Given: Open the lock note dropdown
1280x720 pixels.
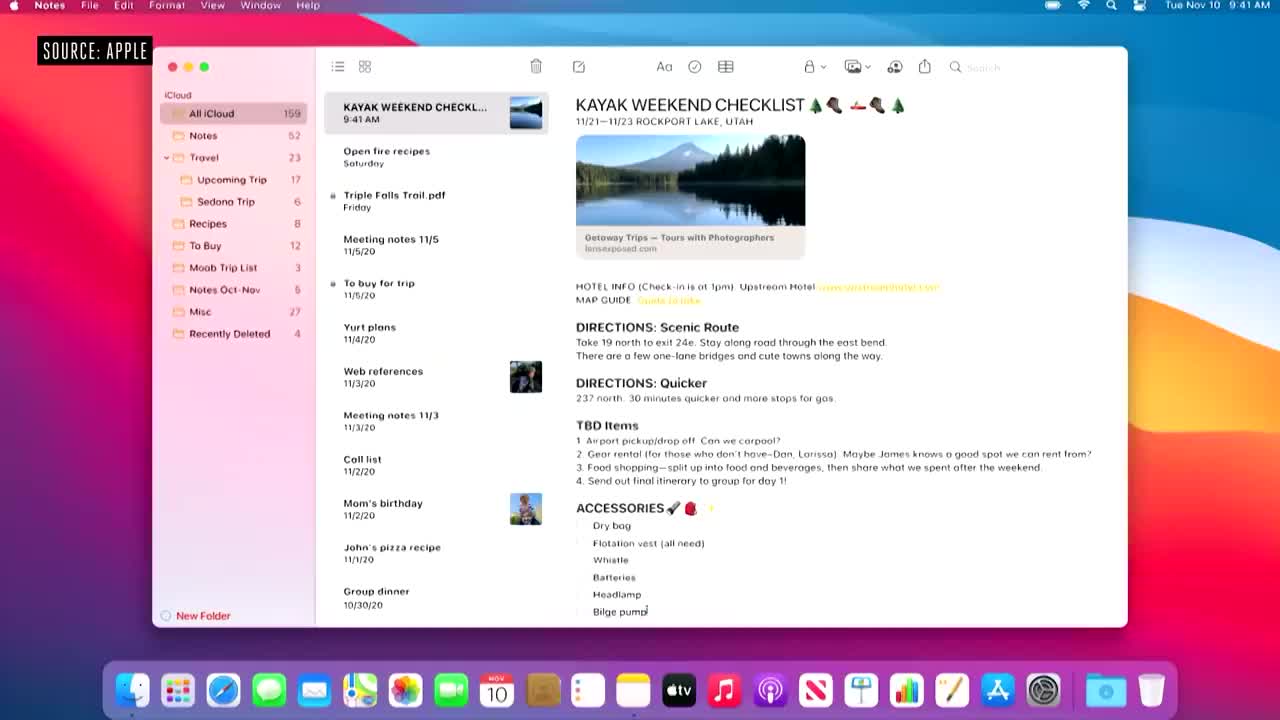Looking at the screenshot, I should pos(815,67).
